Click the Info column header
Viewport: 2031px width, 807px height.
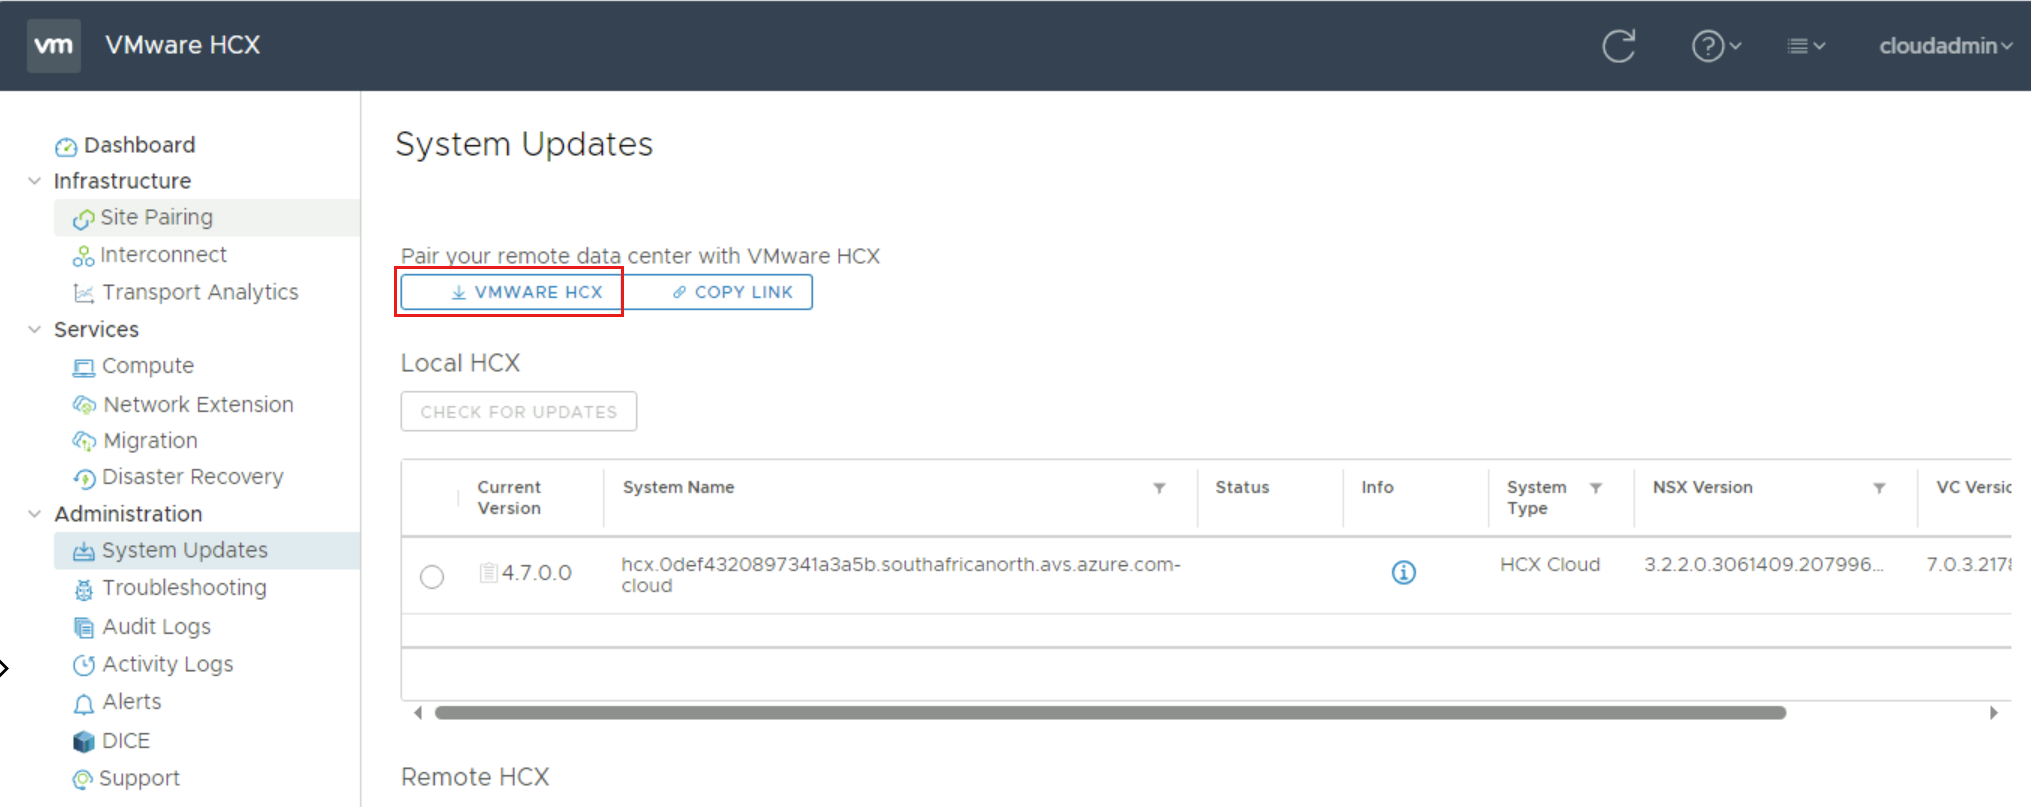coord(1377,487)
